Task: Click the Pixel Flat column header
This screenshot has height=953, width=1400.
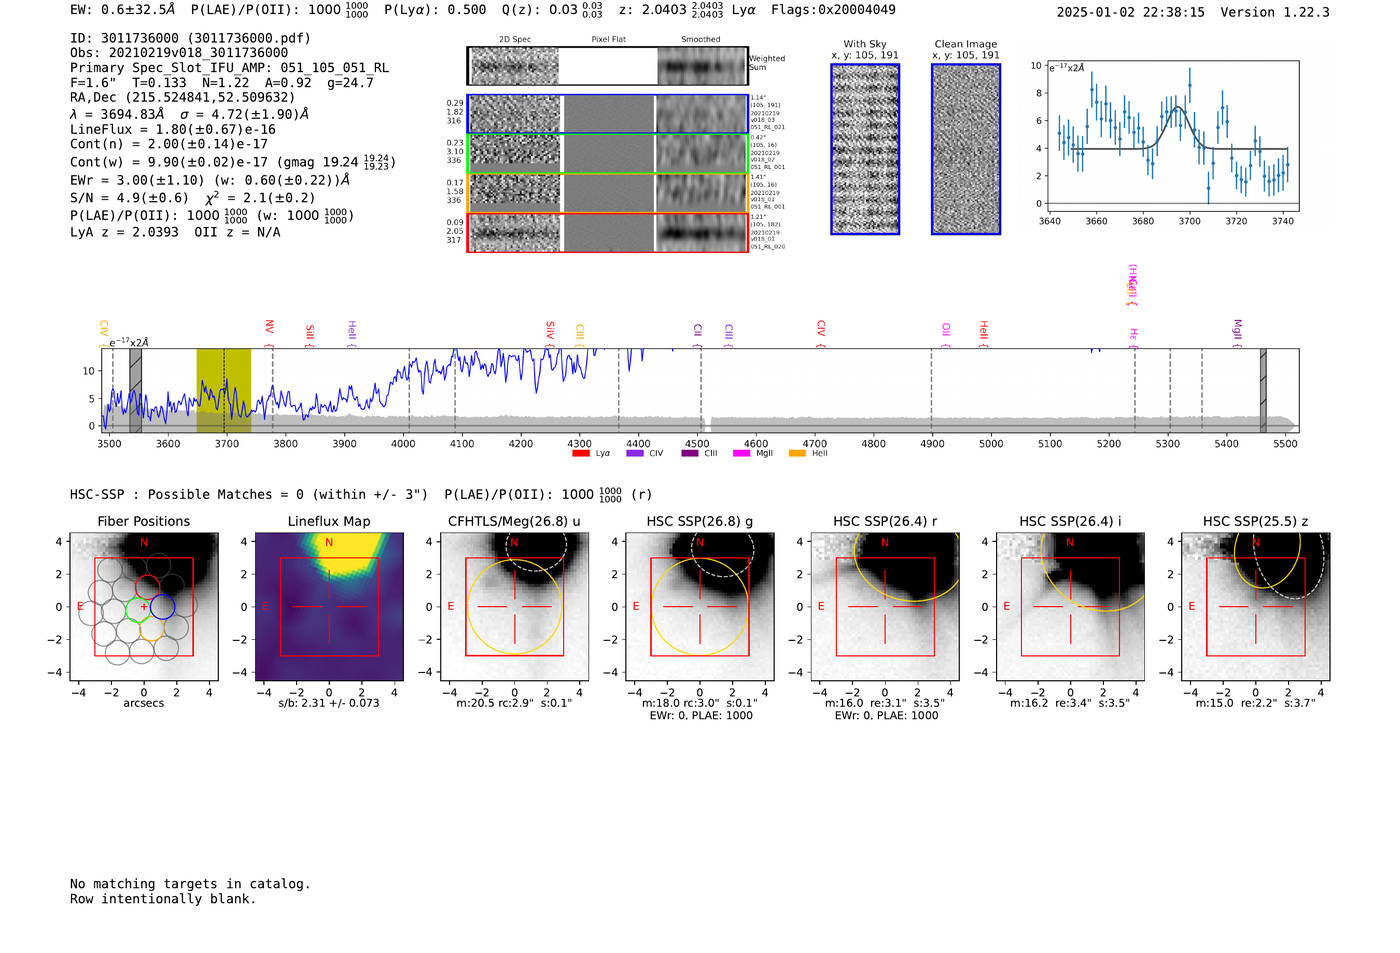Action: pyautogui.click(x=609, y=40)
